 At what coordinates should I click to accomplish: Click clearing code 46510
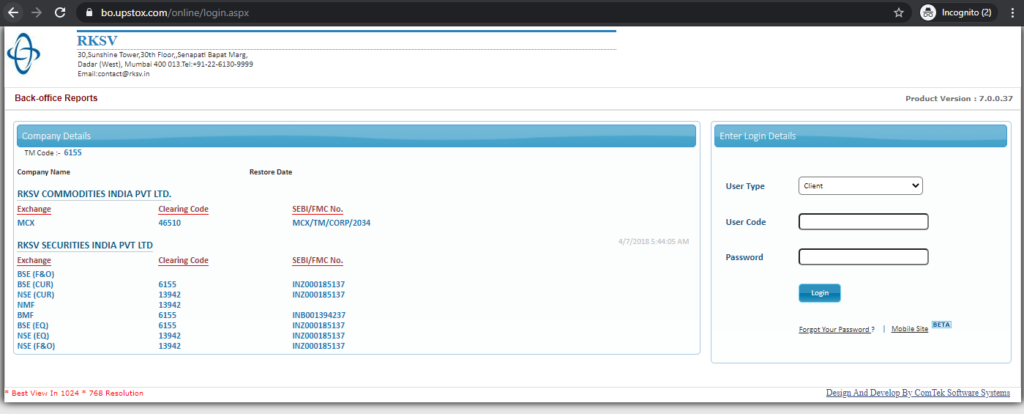tap(170, 223)
